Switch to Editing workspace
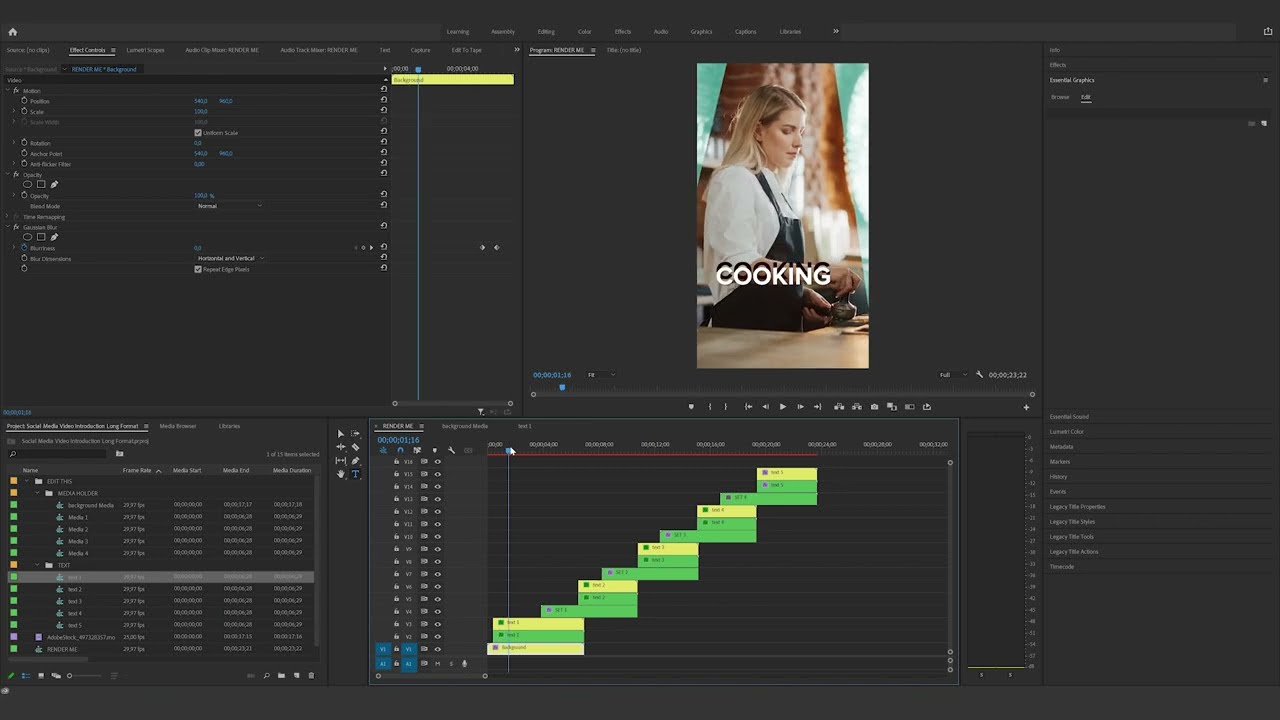This screenshot has height=720, width=1280. point(546,31)
